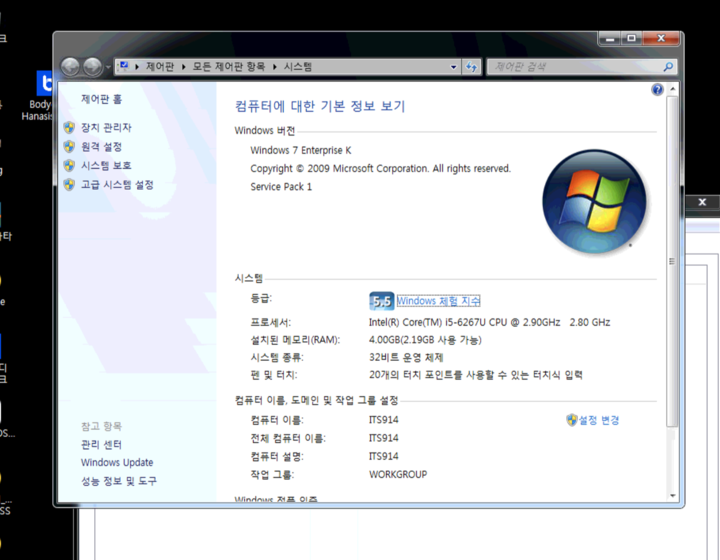Viewport: 720px width, 560px height.
Task: Click shield icon beside 장치 관리자
Action: (69, 128)
